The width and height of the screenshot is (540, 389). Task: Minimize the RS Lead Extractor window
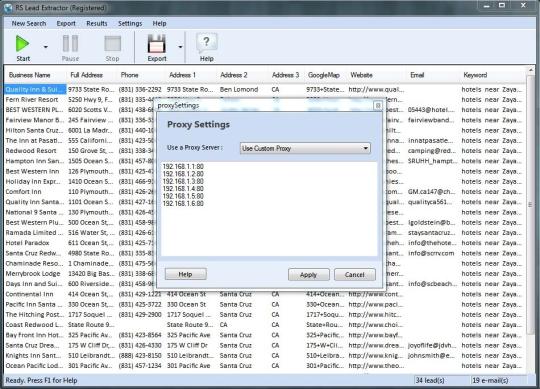pyautogui.click(x=487, y=5)
